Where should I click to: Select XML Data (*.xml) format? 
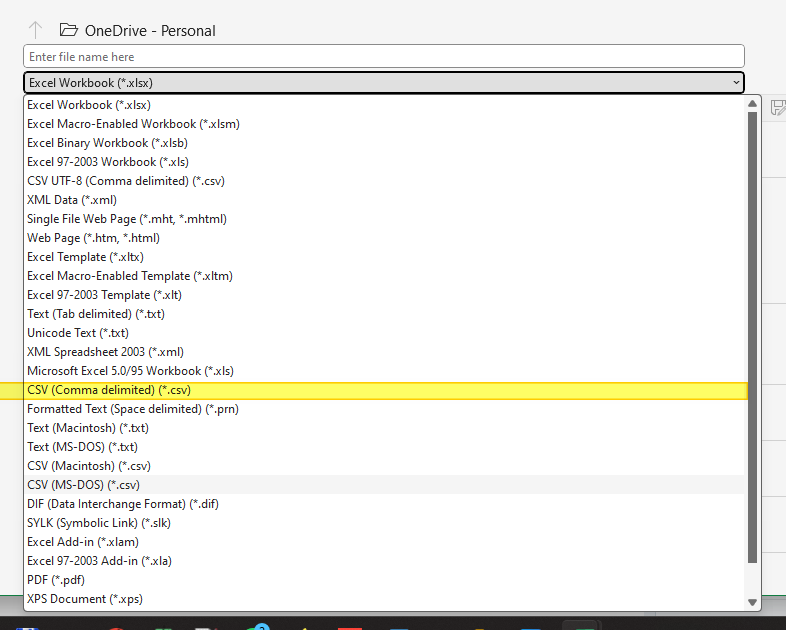pyautogui.click(x=385, y=200)
